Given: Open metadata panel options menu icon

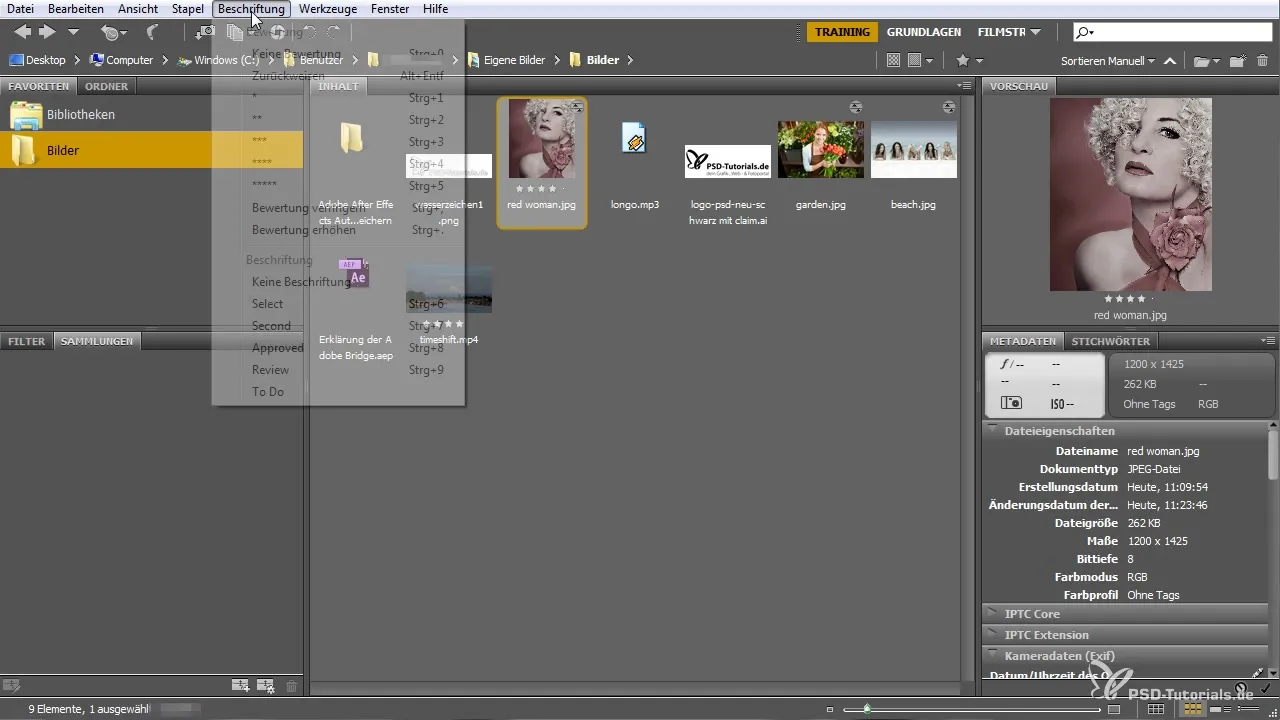Looking at the screenshot, I should pyautogui.click(x=1269, y=341).
